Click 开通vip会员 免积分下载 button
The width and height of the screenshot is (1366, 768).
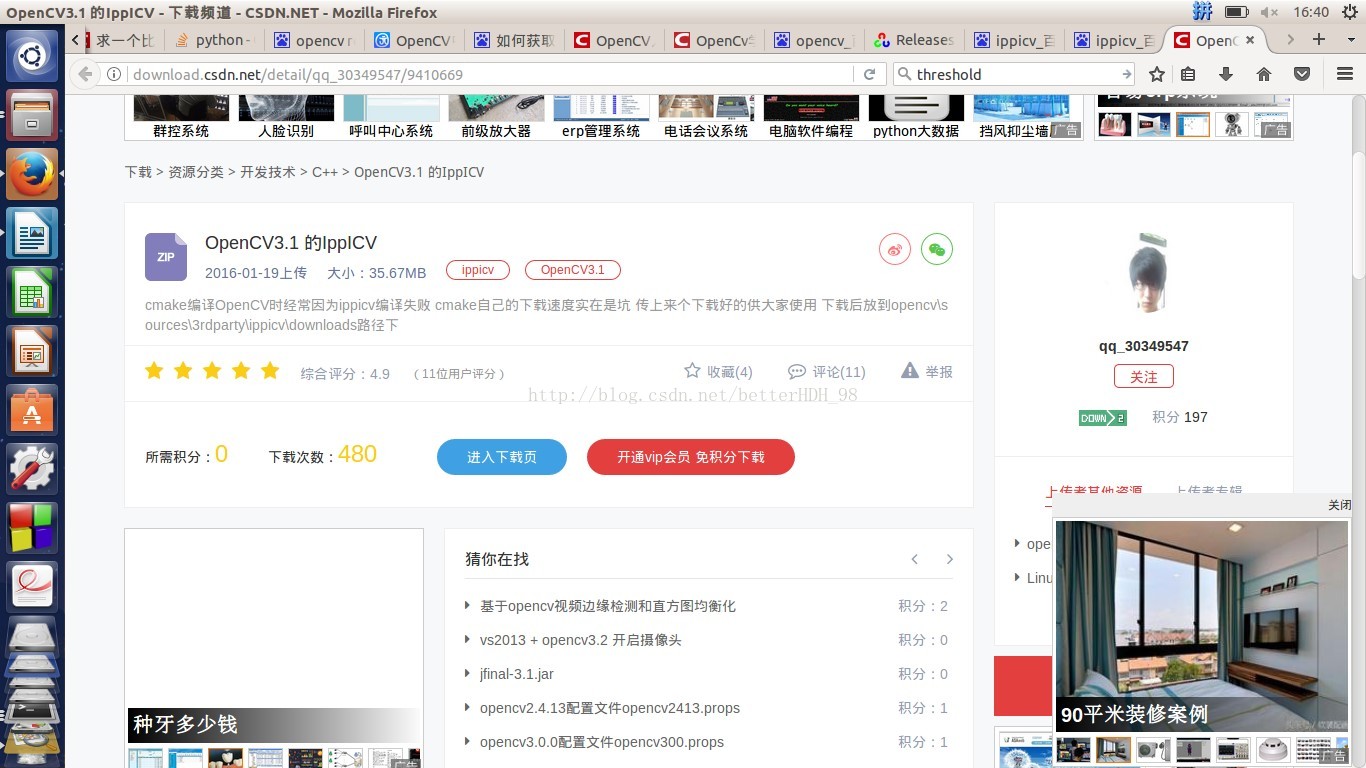(x=691, y=457)
